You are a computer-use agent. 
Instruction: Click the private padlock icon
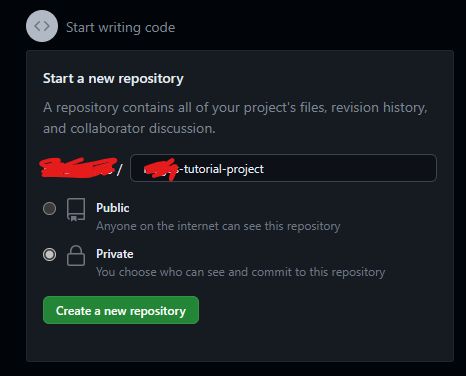[76, 256]
